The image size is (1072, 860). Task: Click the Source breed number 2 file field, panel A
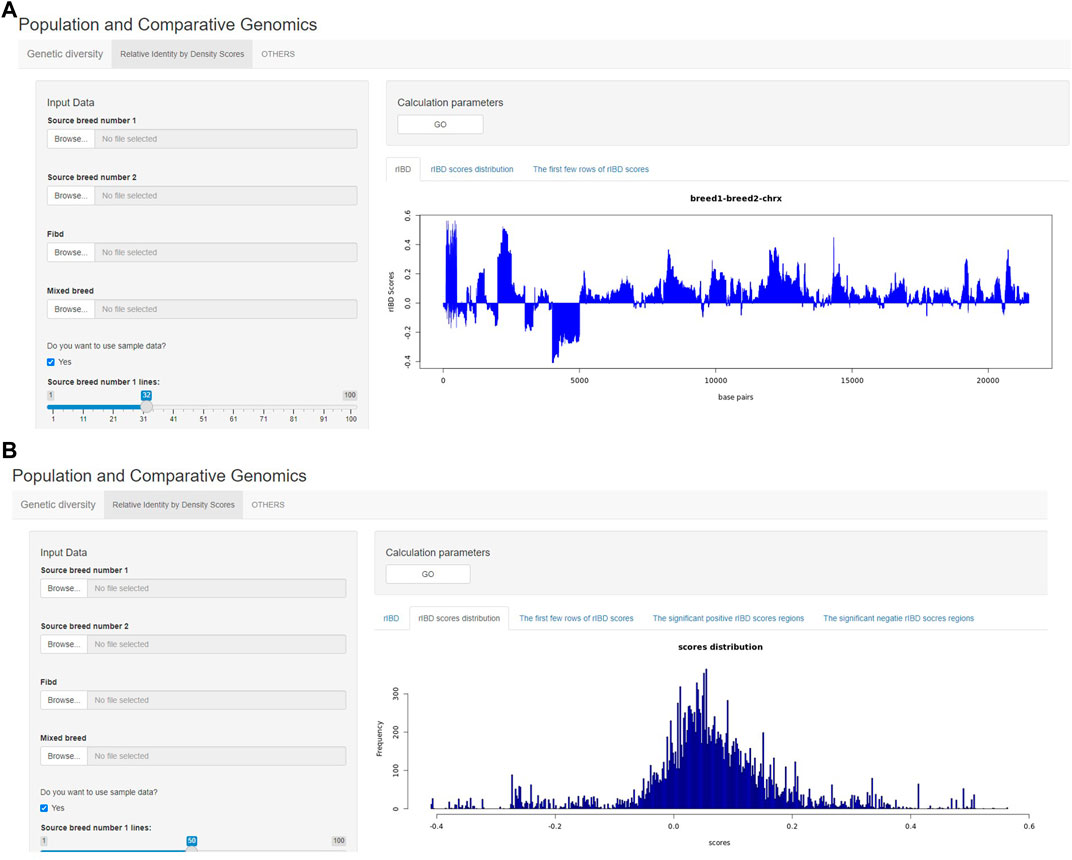click(226, 196)
